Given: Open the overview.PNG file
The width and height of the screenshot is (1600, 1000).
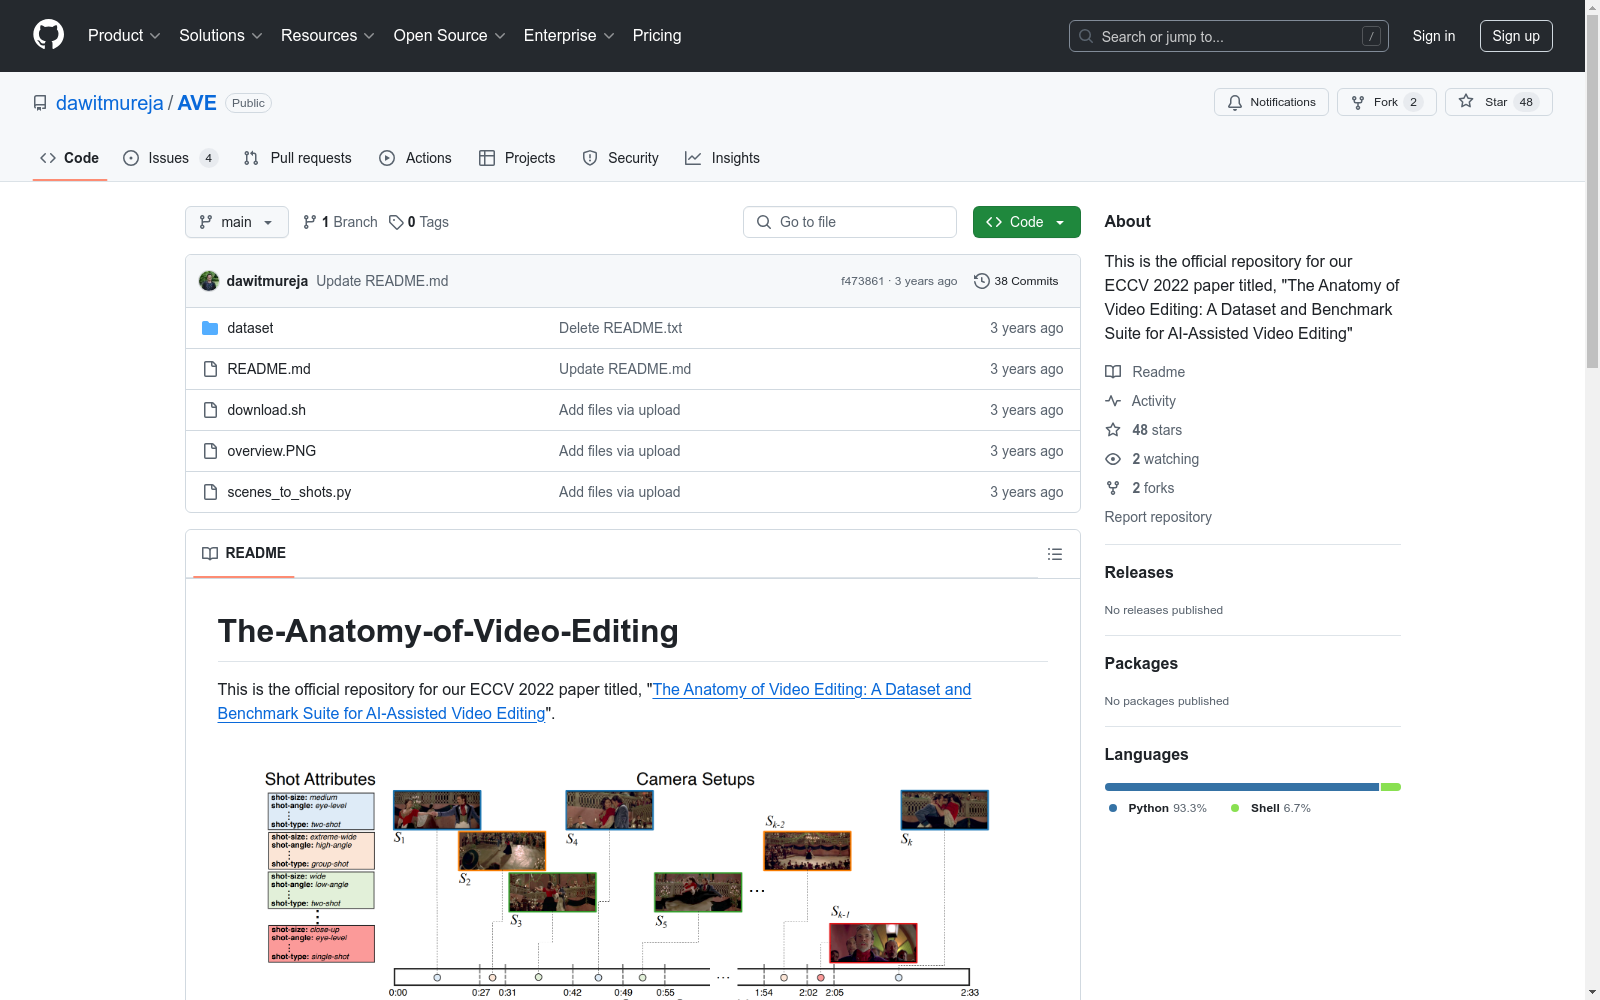Looking at the screenshot, I should click(272, 451).
